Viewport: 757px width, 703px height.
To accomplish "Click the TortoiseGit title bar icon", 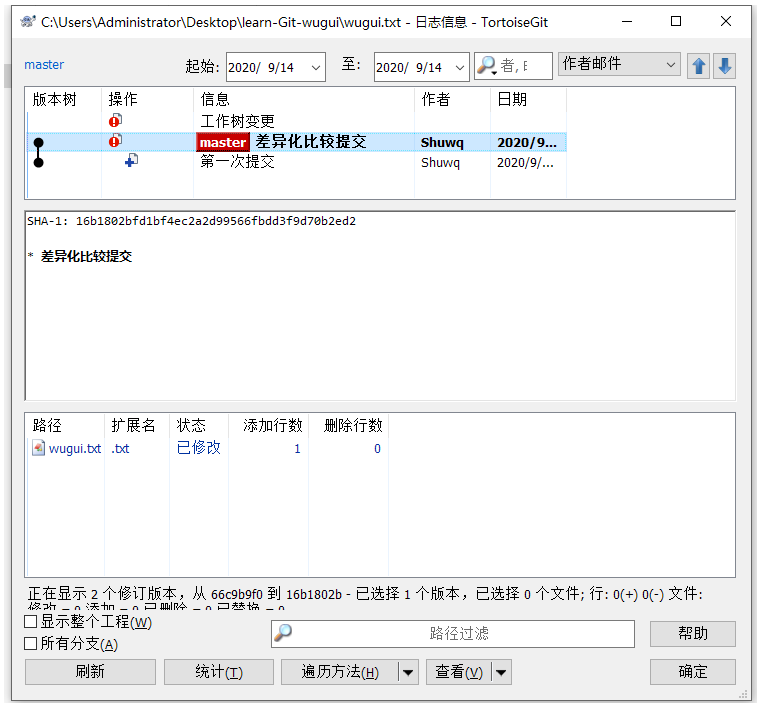I will coord(28,21).
